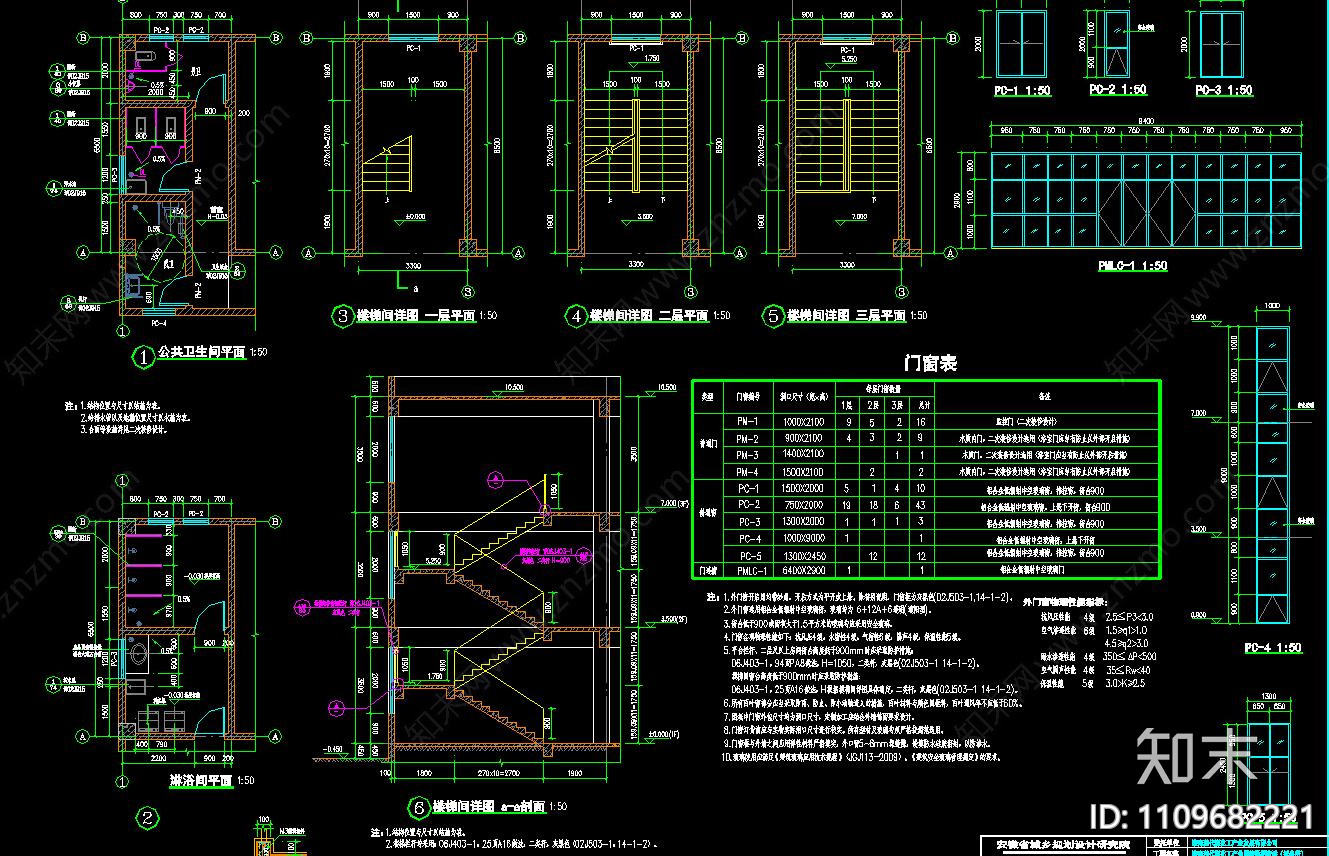The height and width of the screenshot is (856, 1329).
Task: Click drawing number 5 circle marker
Action: (772, 317)
